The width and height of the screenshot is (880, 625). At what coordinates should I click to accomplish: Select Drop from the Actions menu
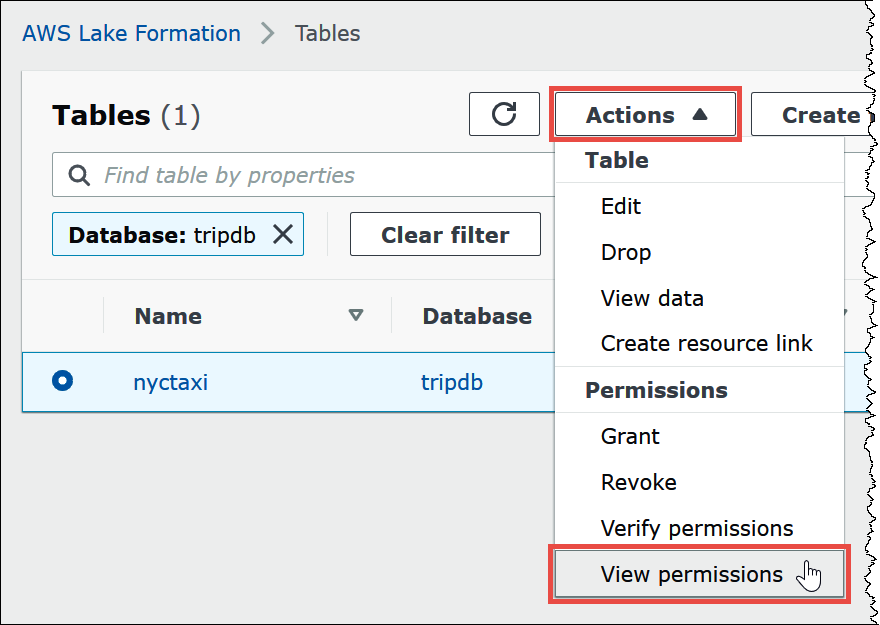pyautogui.click(x=625, y=252)
